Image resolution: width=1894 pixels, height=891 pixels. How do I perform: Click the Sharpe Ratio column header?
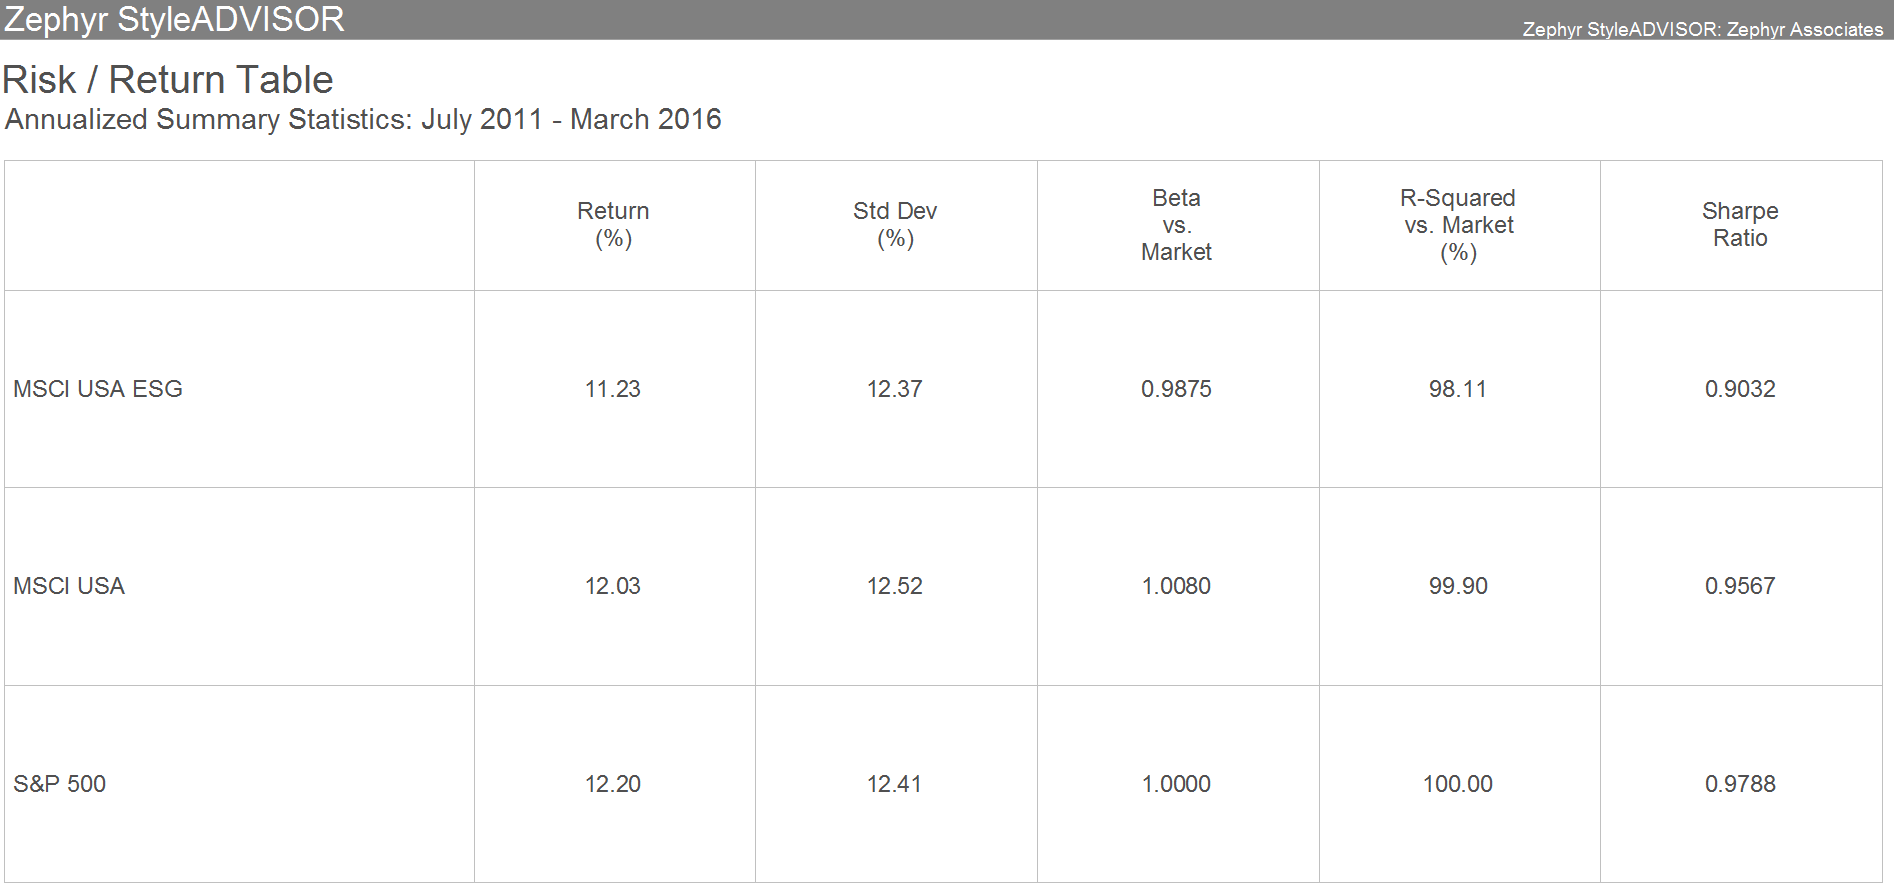coord(1740,224)
